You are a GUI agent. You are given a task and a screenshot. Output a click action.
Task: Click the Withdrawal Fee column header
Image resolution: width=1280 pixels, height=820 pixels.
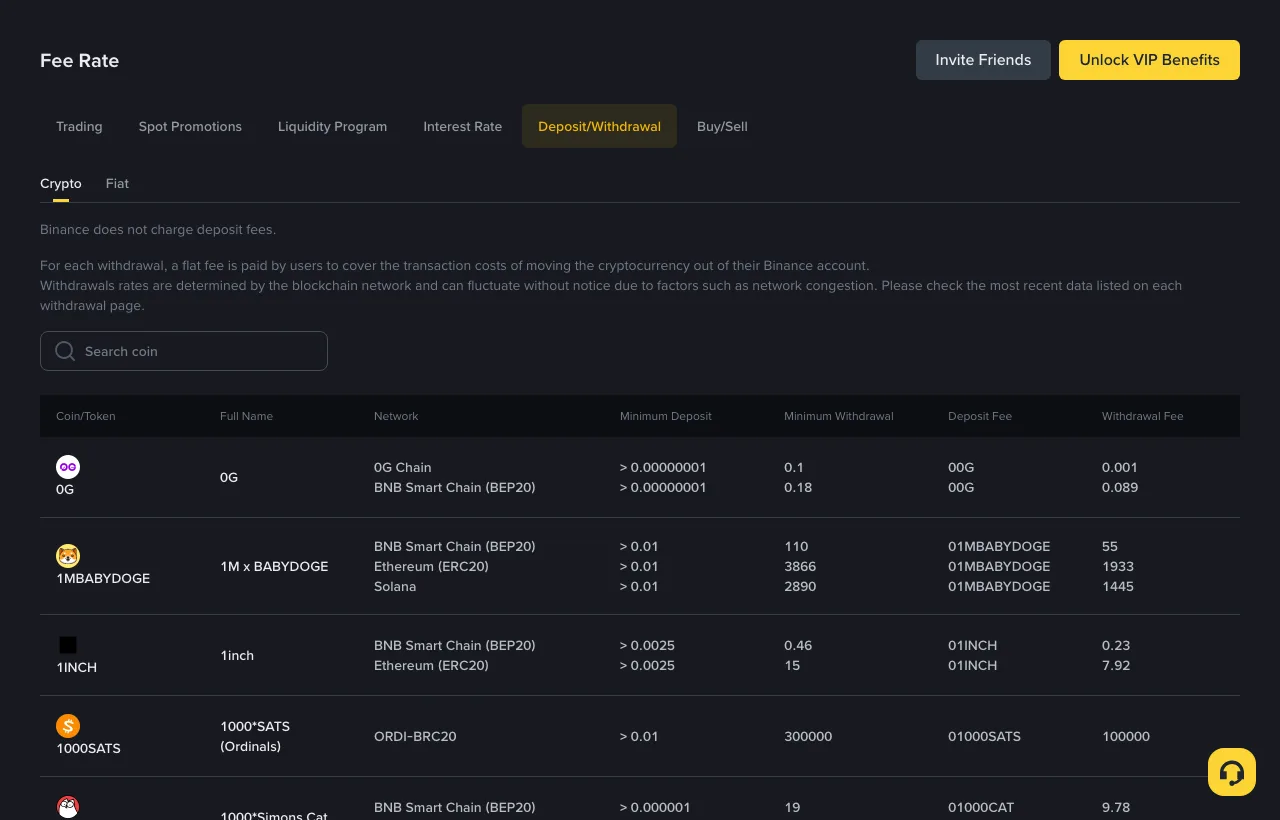pos(1142,416)
